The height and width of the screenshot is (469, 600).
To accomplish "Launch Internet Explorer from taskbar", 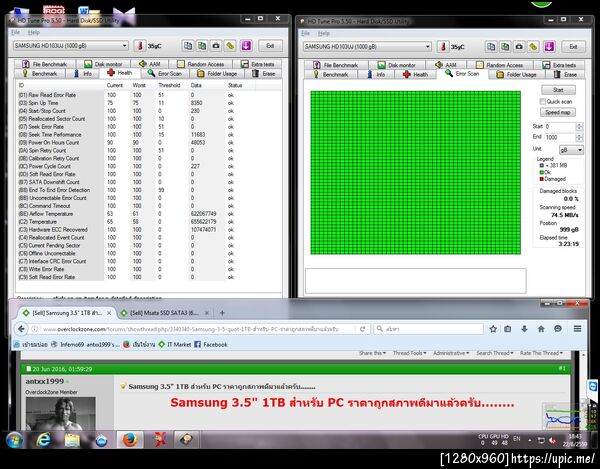I will coord(44,440).
